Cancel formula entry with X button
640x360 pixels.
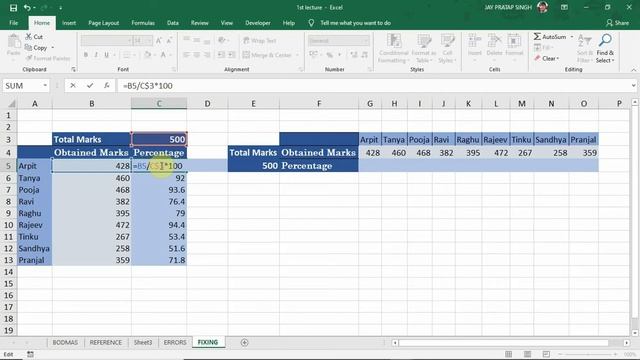(73, 85)
